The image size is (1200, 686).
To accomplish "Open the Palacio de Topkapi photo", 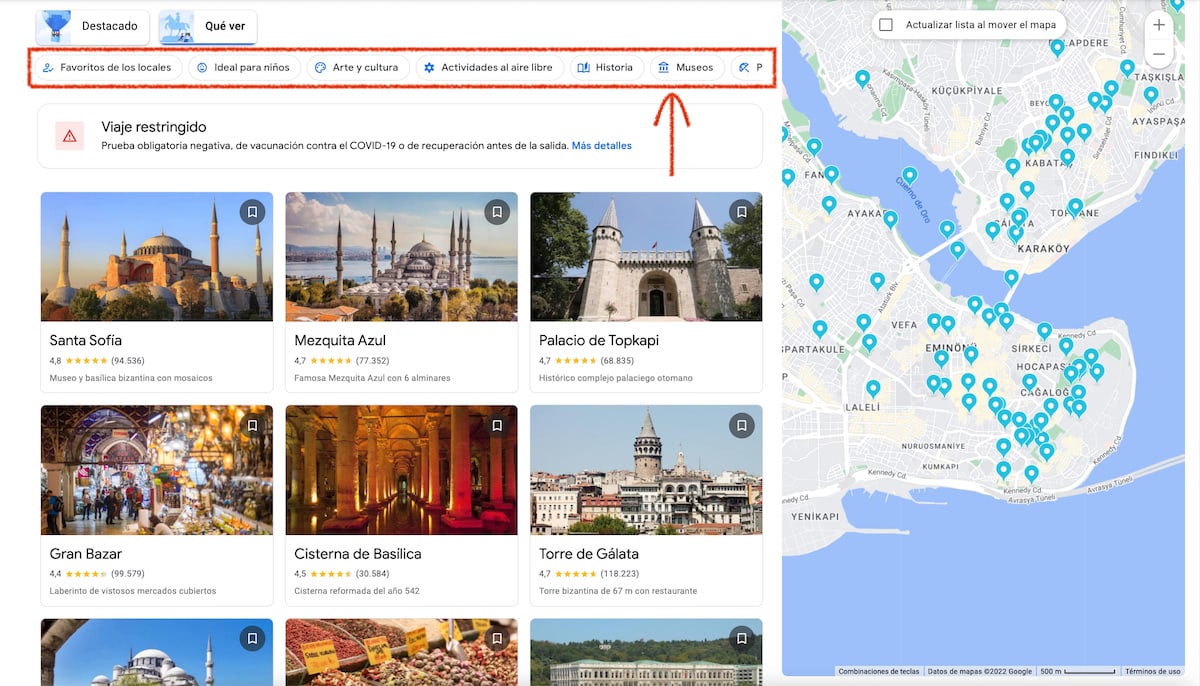I will click(646, 257).
